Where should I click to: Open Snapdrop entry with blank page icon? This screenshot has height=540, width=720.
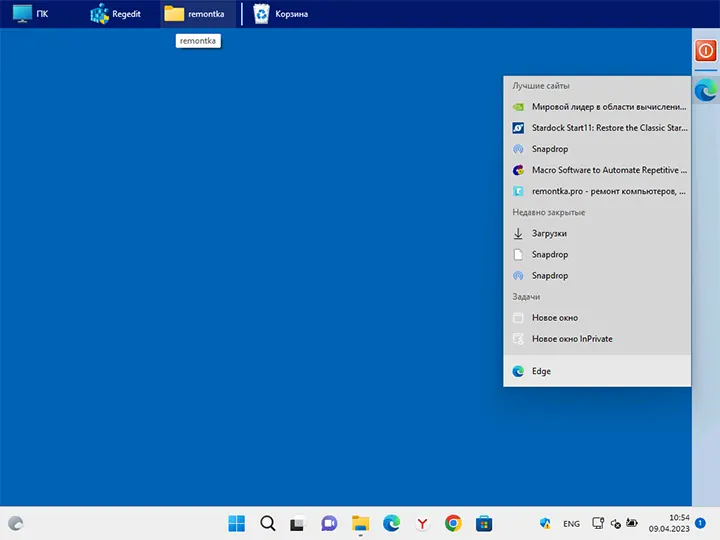point(597,254)
